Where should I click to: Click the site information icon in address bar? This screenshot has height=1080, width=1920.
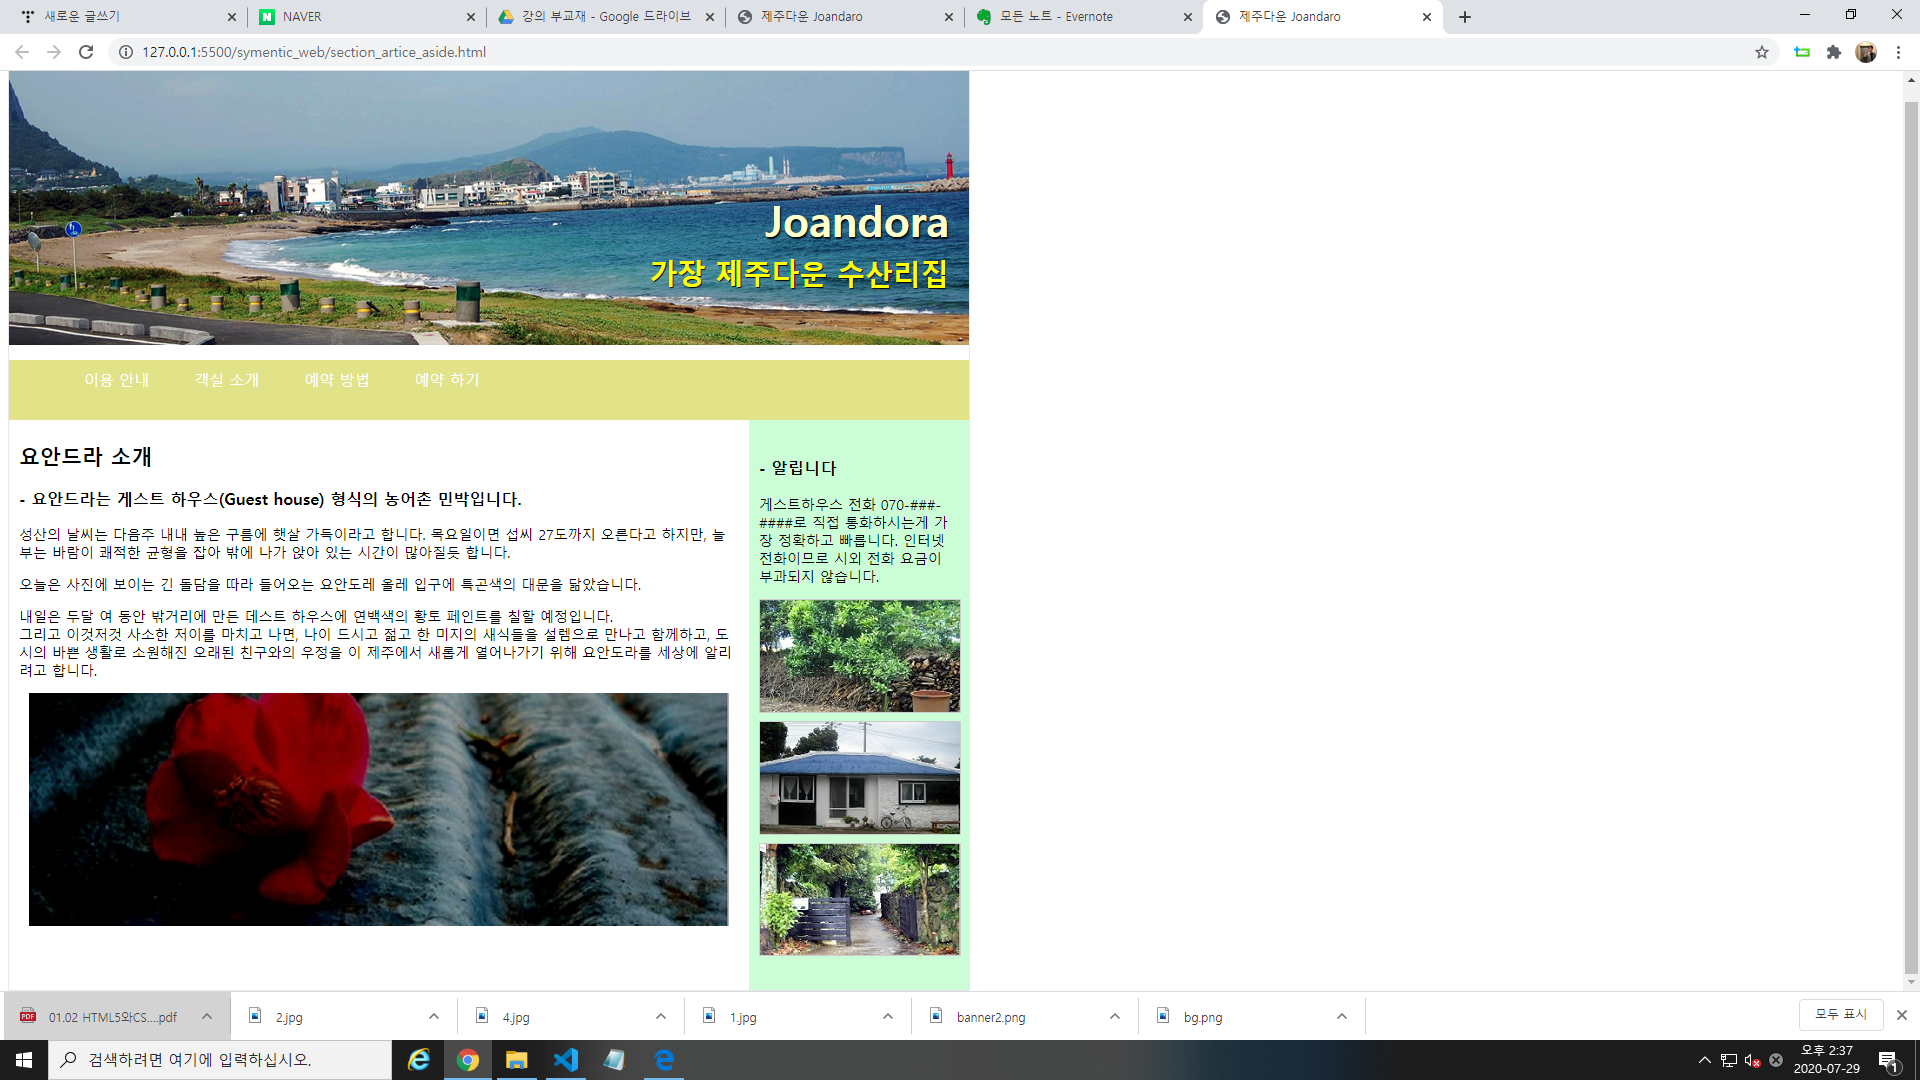[126, 52]
